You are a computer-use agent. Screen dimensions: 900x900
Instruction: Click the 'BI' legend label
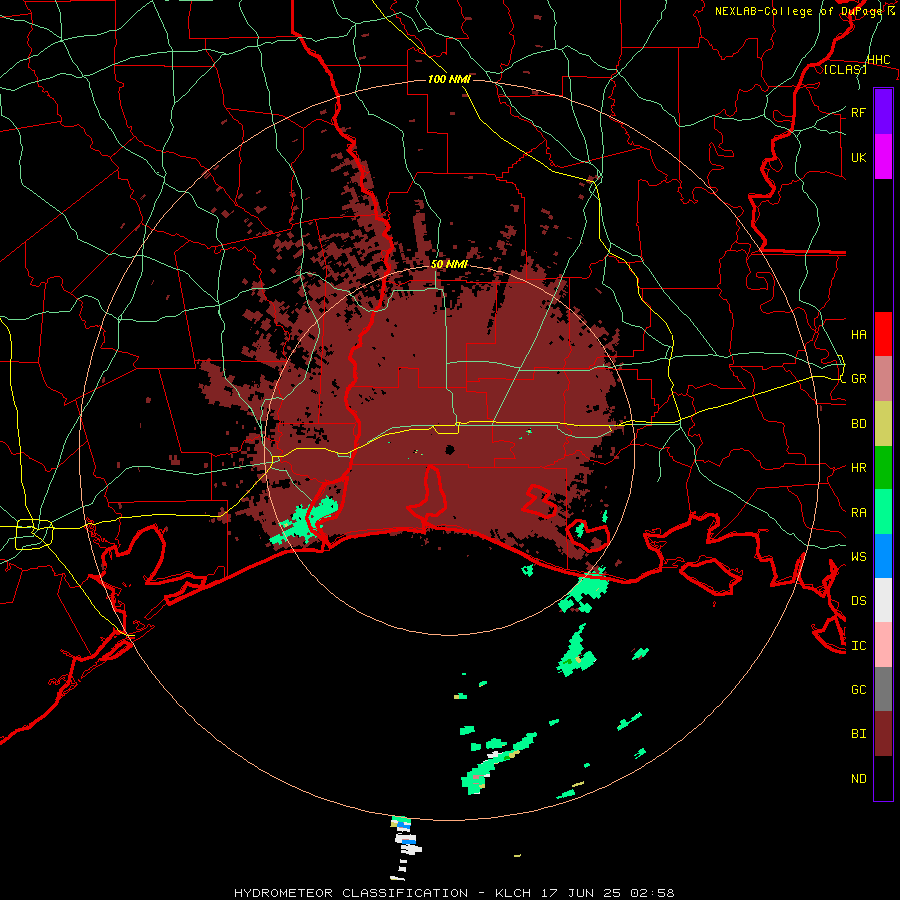859,734
